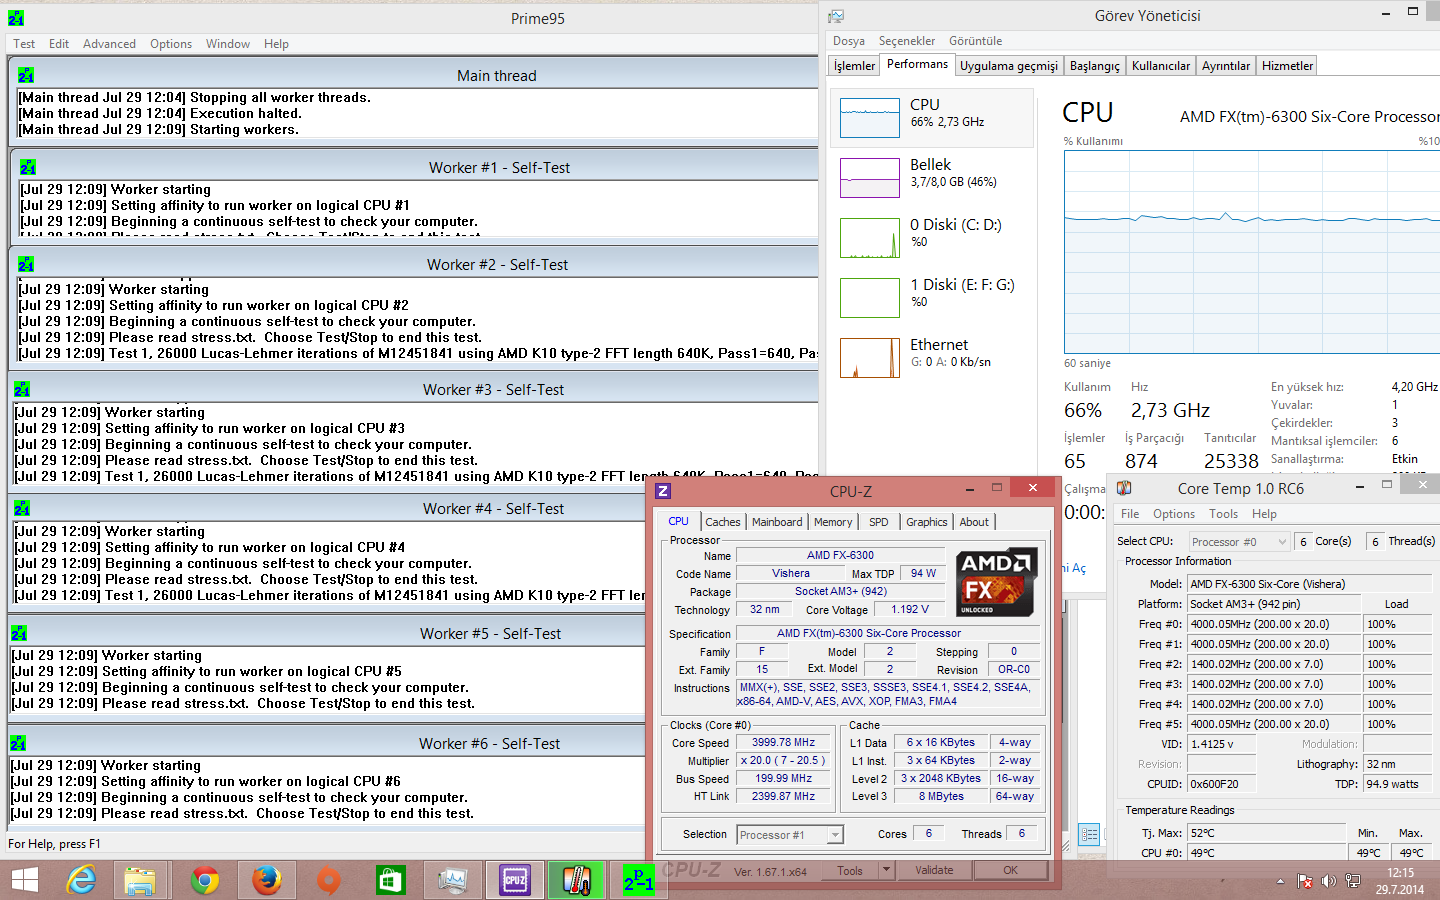
Task: Click the Prime95 Main thread window icon
Action: pyautogui.click(x=26, y=75)
